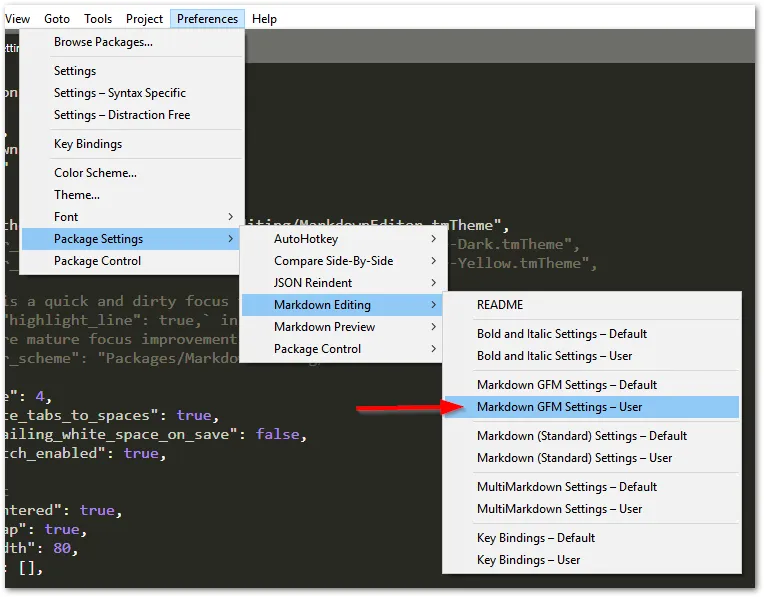Viewport: 764px width, 597px height.
Task: Click the Font submenu arrow
Action: click(x=231, y=217)
